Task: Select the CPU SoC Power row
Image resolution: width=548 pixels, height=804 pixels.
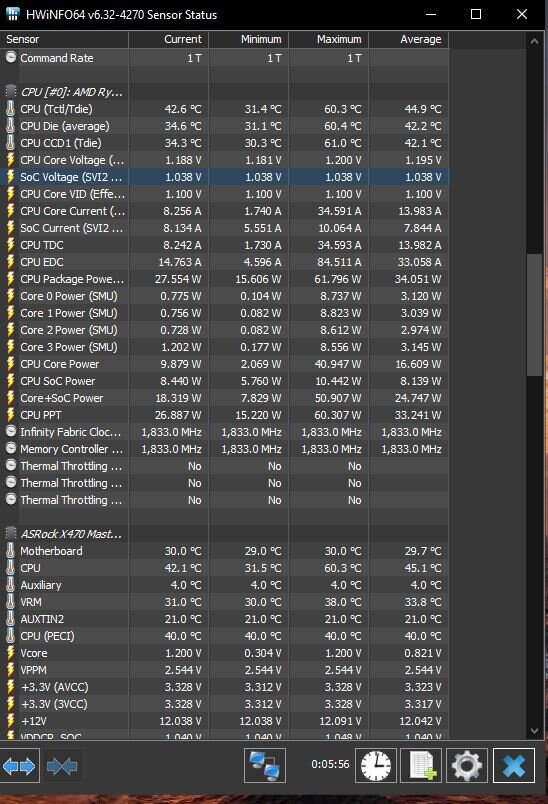Action: (x=225, y=381)
